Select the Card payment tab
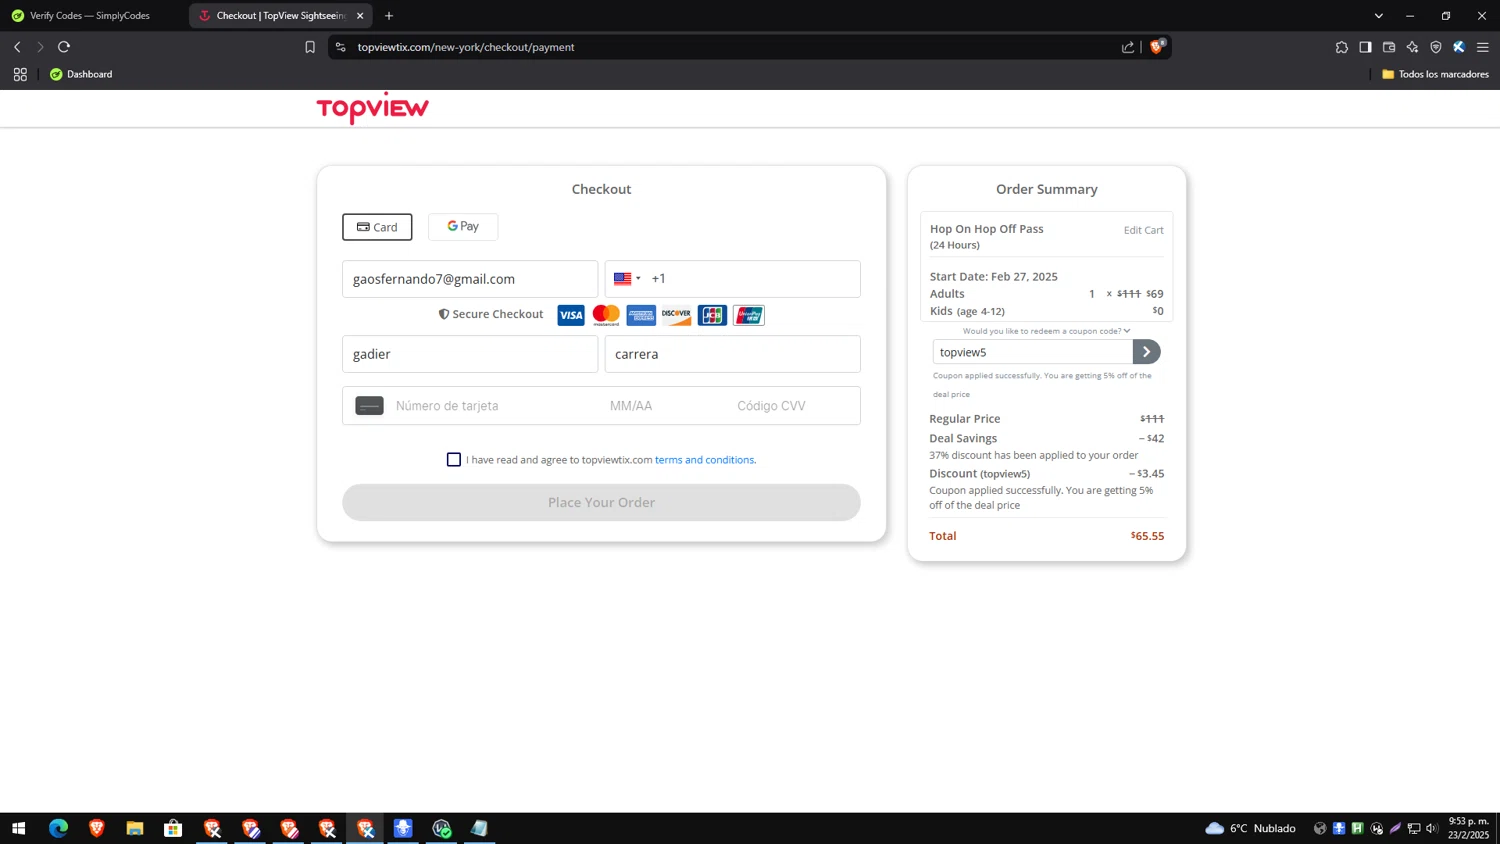The image size is (1500, 844). (377, 227)
